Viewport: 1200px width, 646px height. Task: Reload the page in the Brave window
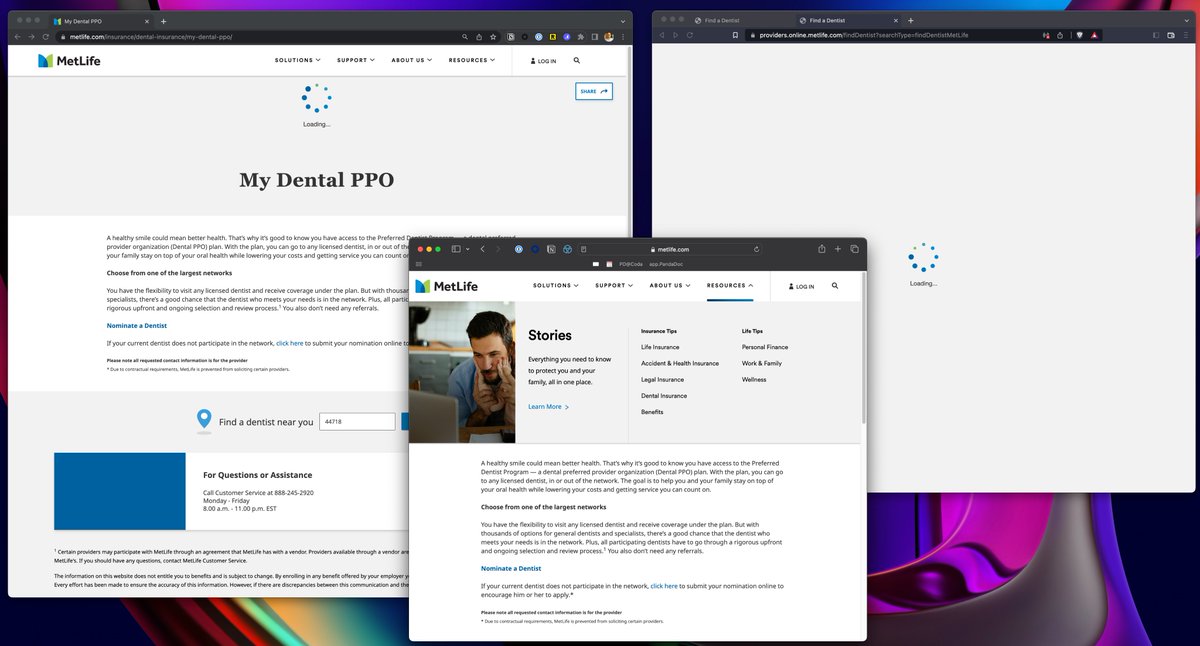pyautogui.click(x=690, y=35)
